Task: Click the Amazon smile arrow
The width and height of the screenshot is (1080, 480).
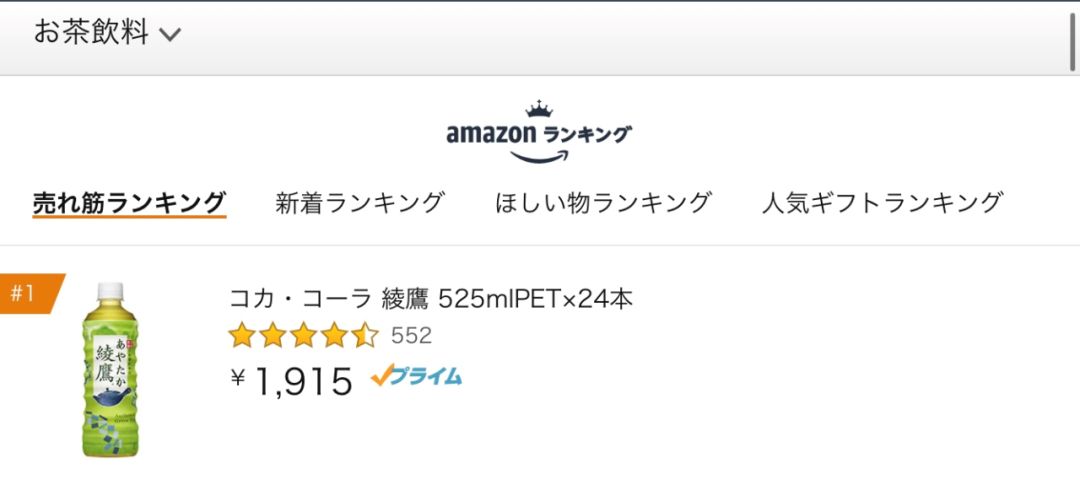Action: (539, 156)
